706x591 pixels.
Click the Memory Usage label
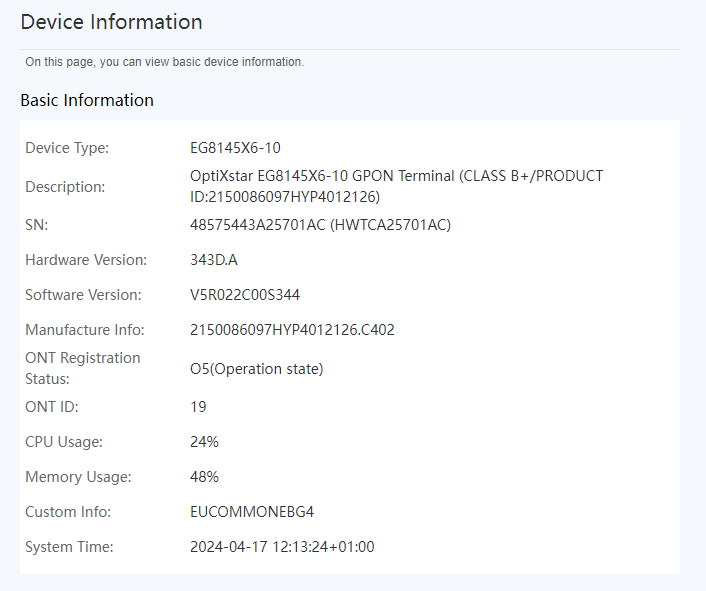pos(78,477)
